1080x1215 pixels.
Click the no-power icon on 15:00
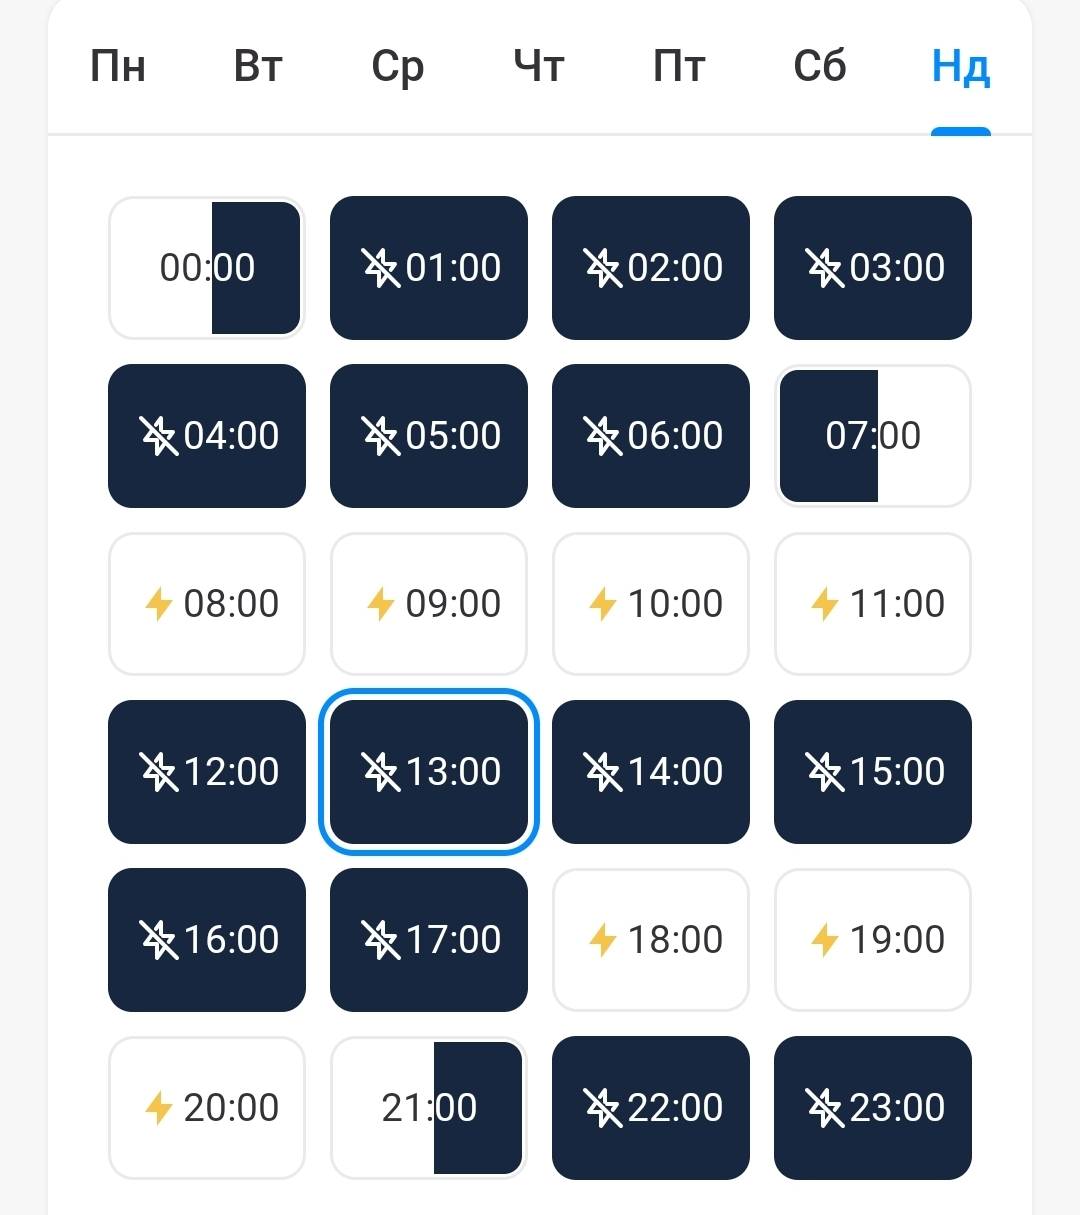tap(824, 772)
